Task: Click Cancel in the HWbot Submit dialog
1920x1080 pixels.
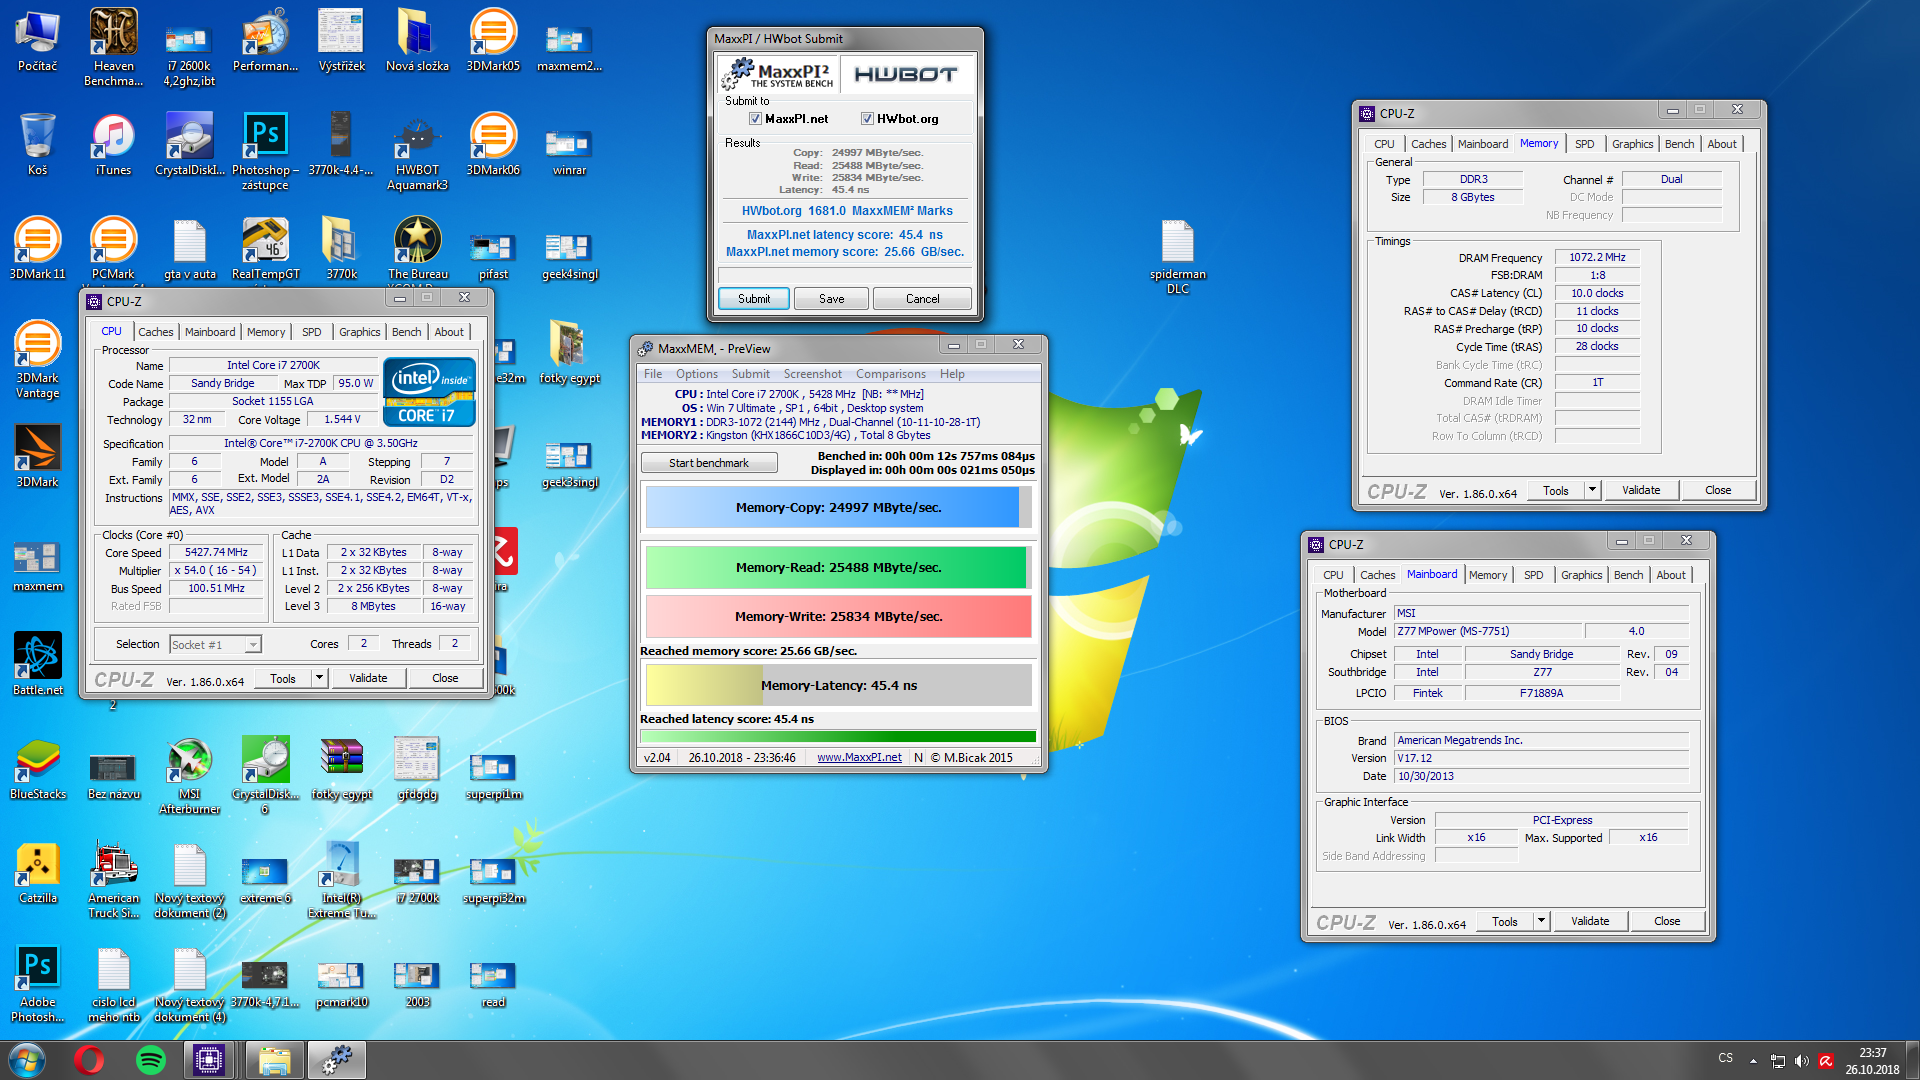Action: tap(922, 299)
